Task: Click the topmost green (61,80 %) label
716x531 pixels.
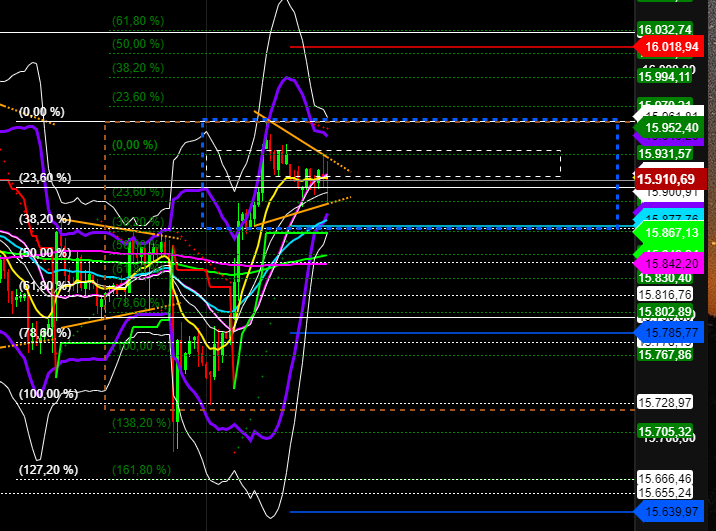Action: tap(138, 21)
